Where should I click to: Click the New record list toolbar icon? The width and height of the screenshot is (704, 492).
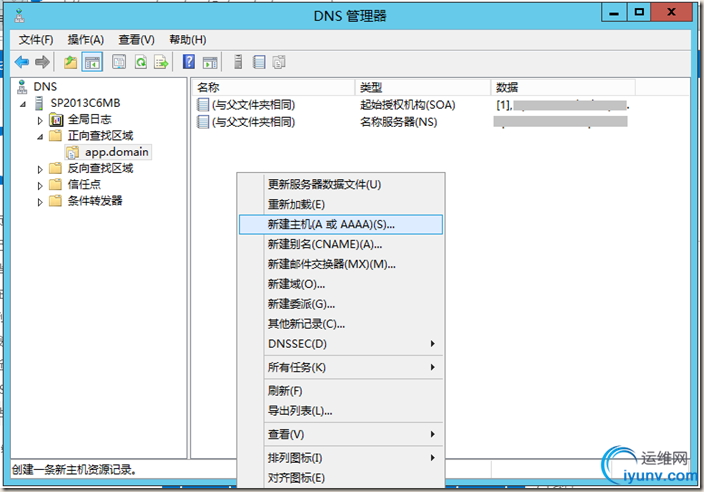pos(259,62)
